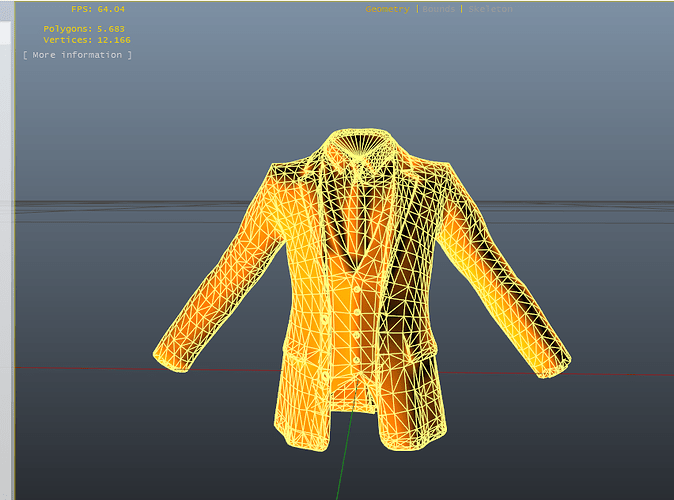Click the bottom vest button on model
674x500 pixels.
[x=356, y=360]
